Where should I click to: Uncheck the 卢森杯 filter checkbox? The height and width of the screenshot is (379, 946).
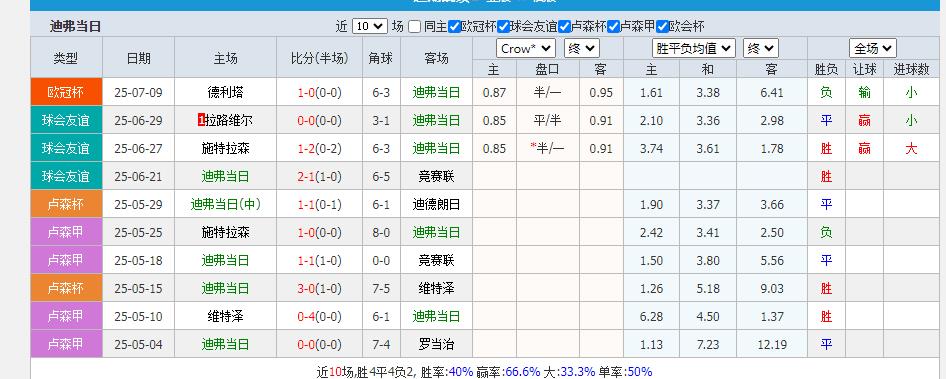click(x=564, y=27)
